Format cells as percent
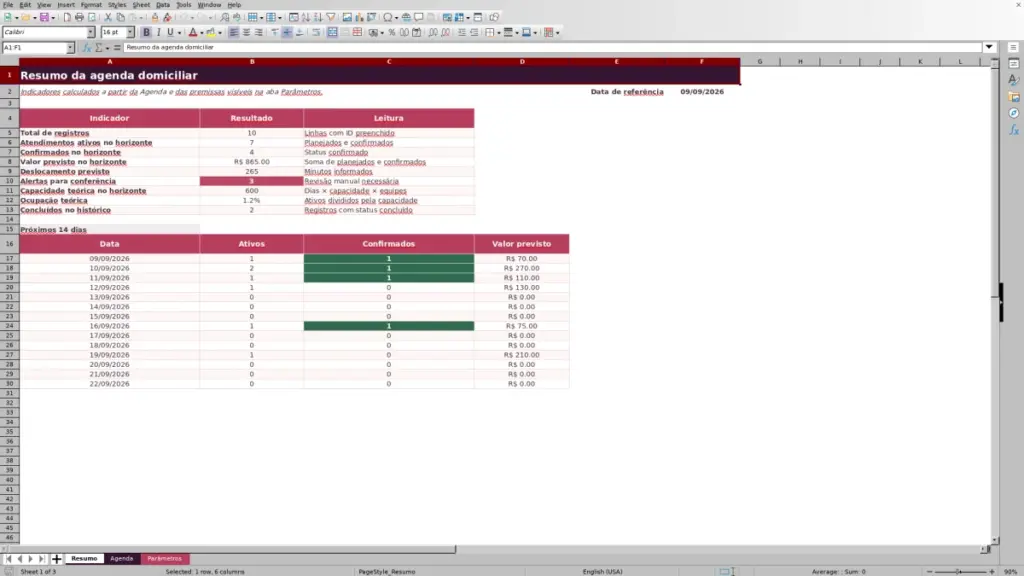 click(x=391, y=33)
